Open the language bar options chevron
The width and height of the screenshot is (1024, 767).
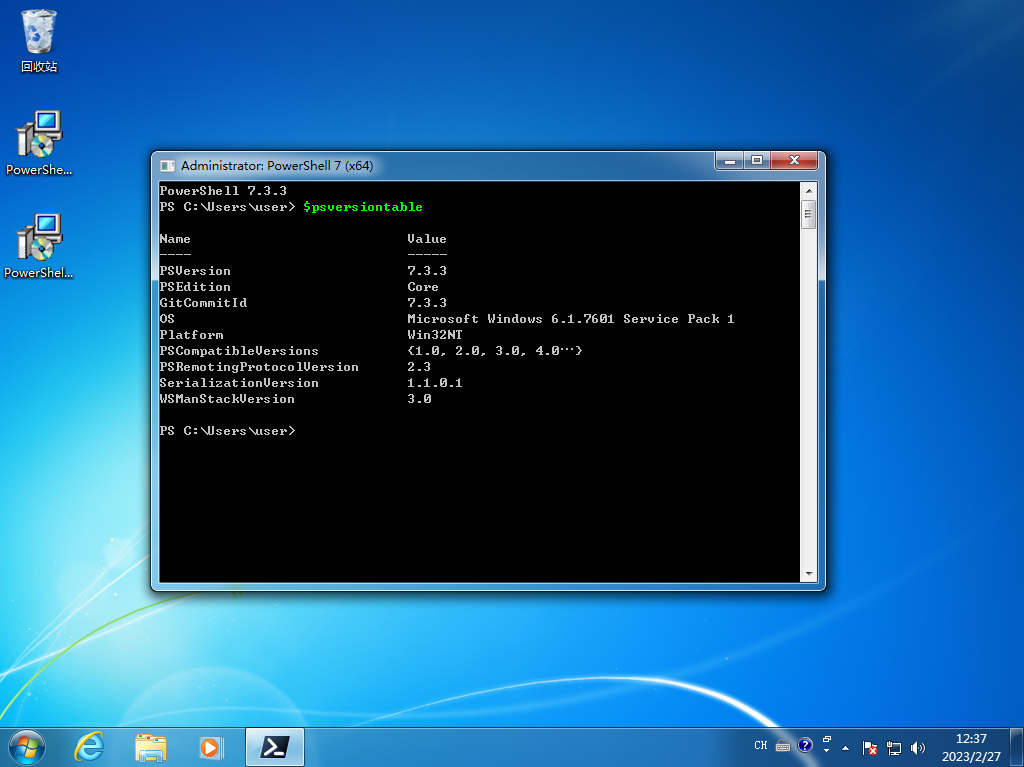point(826,747)
